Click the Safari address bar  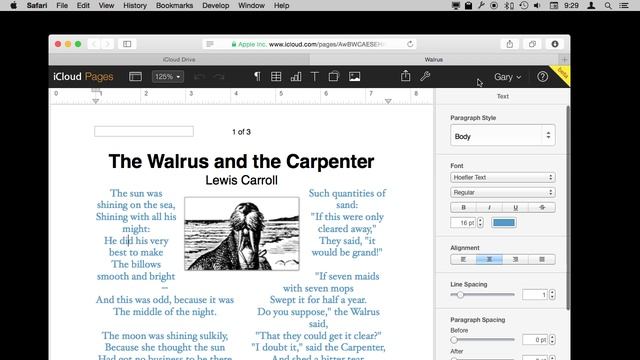coord(309,44)
